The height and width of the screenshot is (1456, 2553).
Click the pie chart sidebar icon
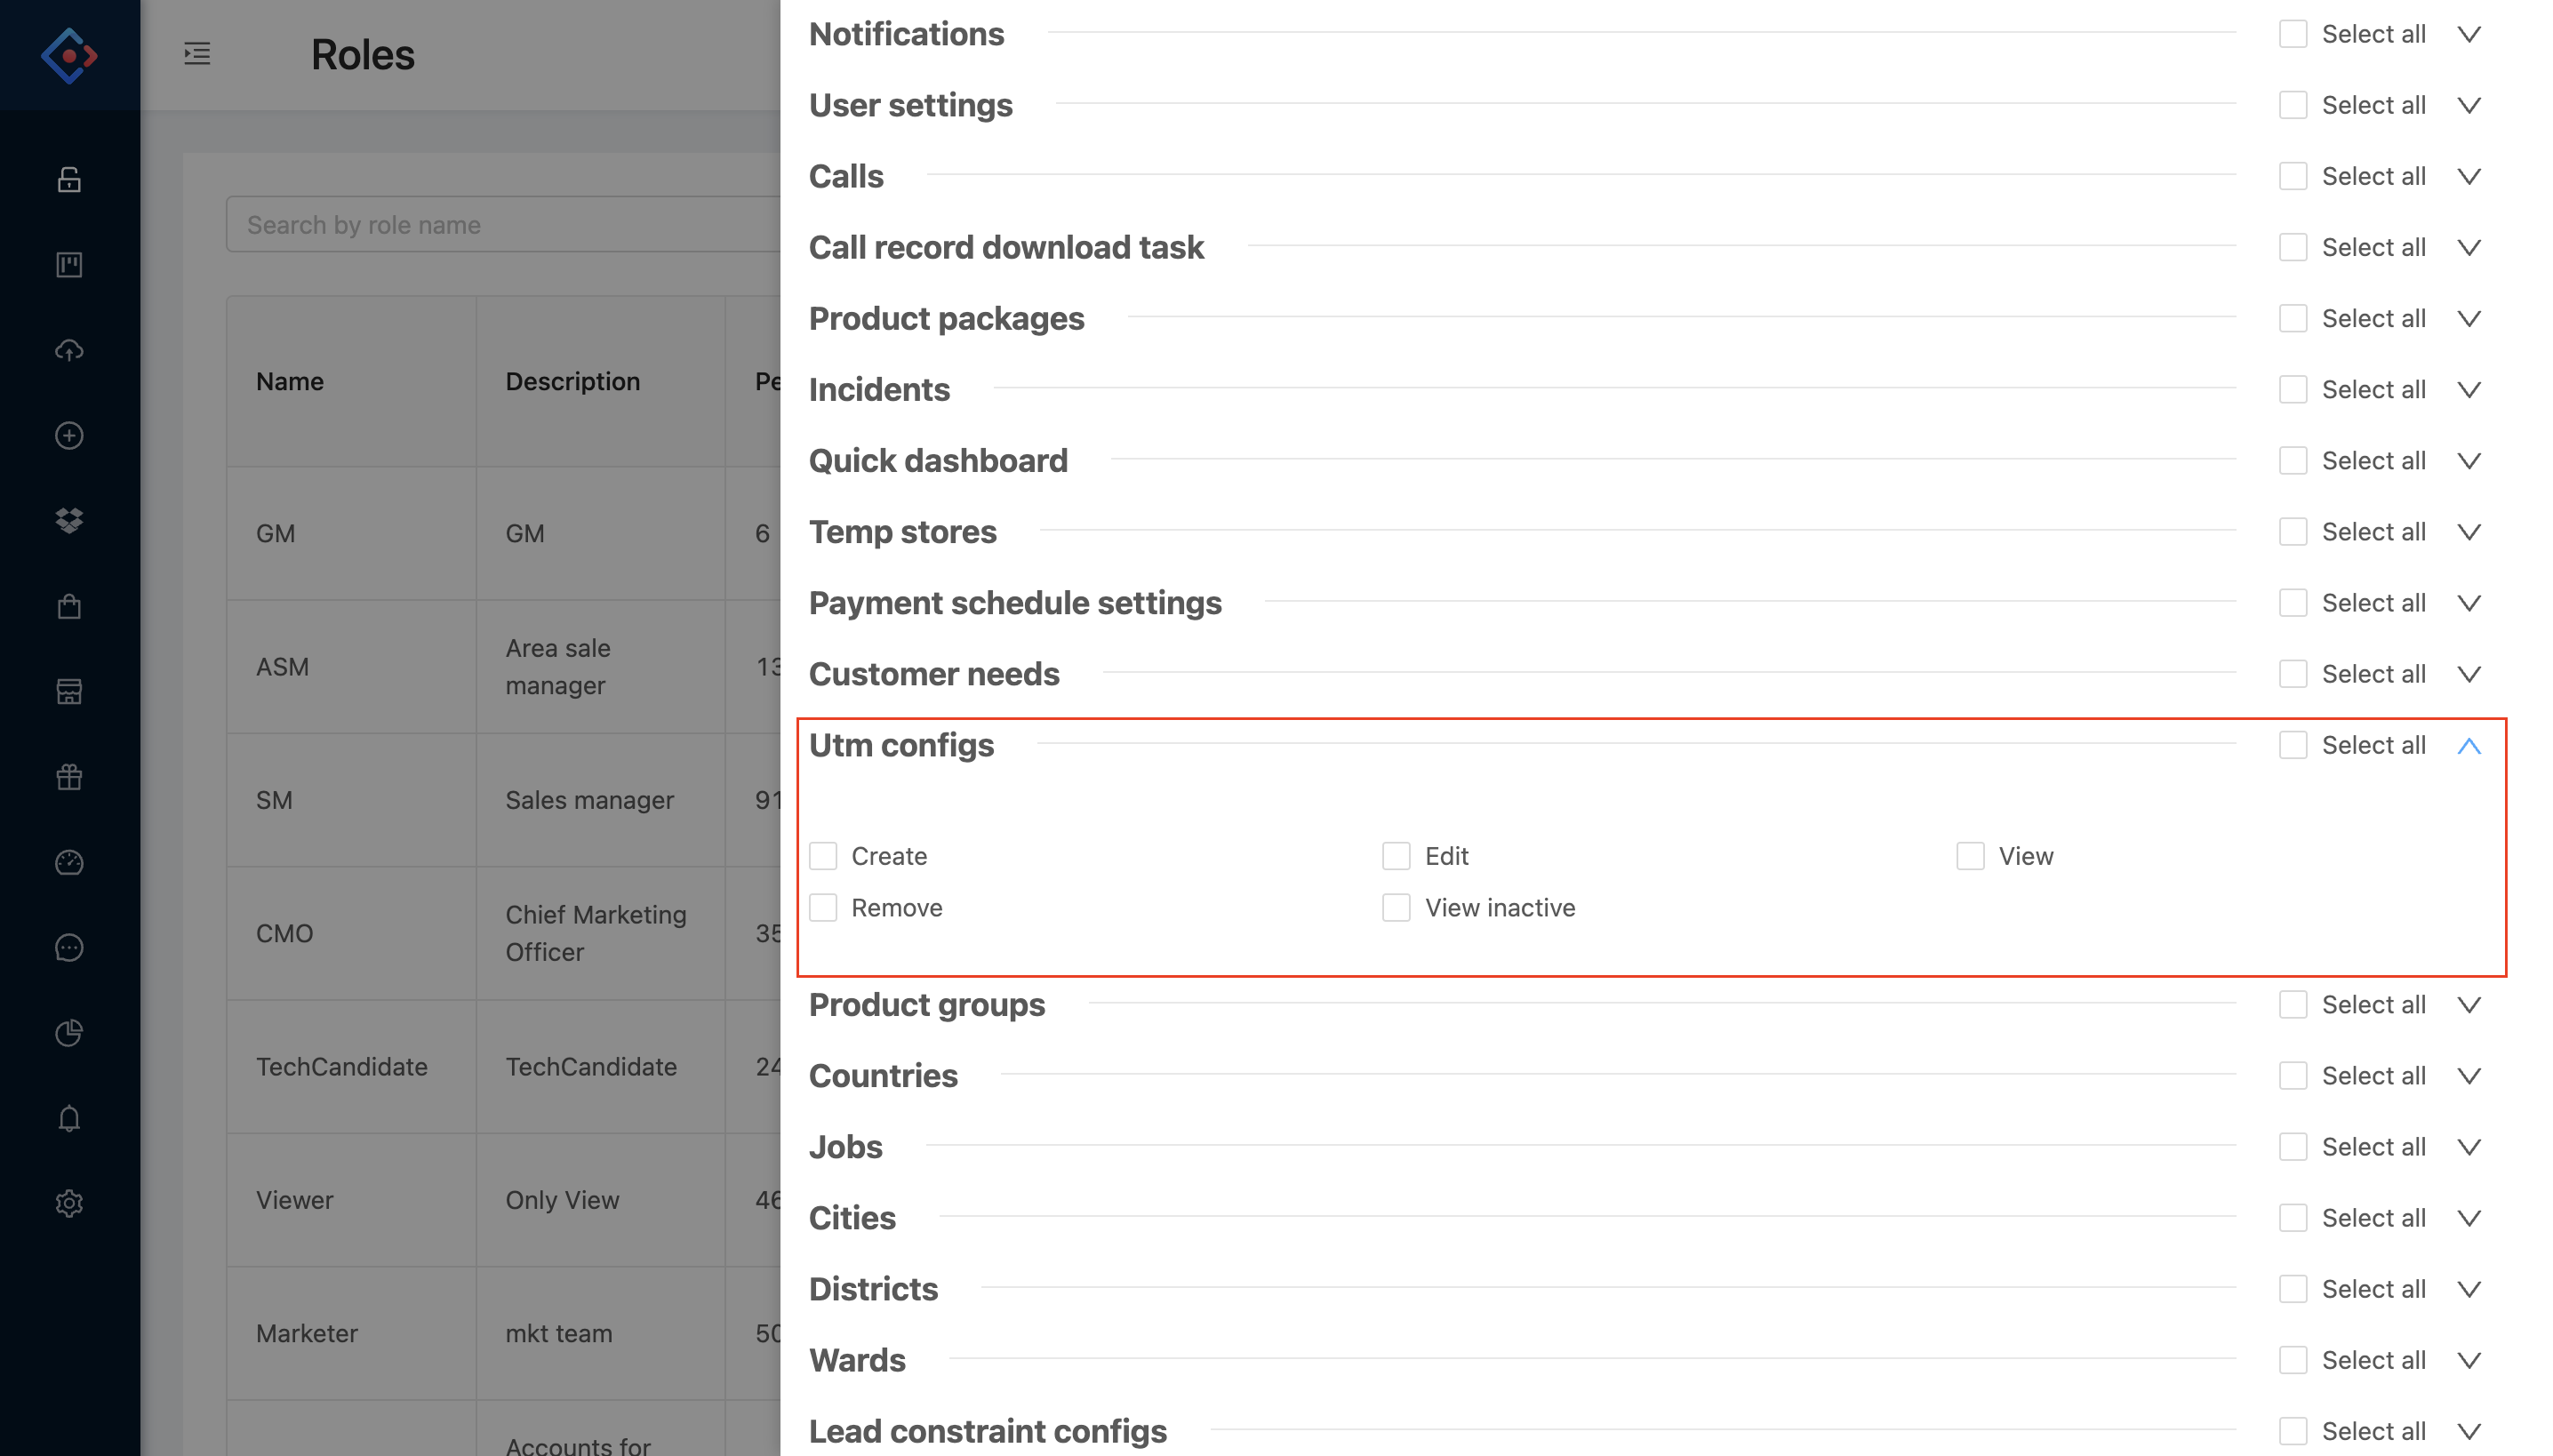69,1032
